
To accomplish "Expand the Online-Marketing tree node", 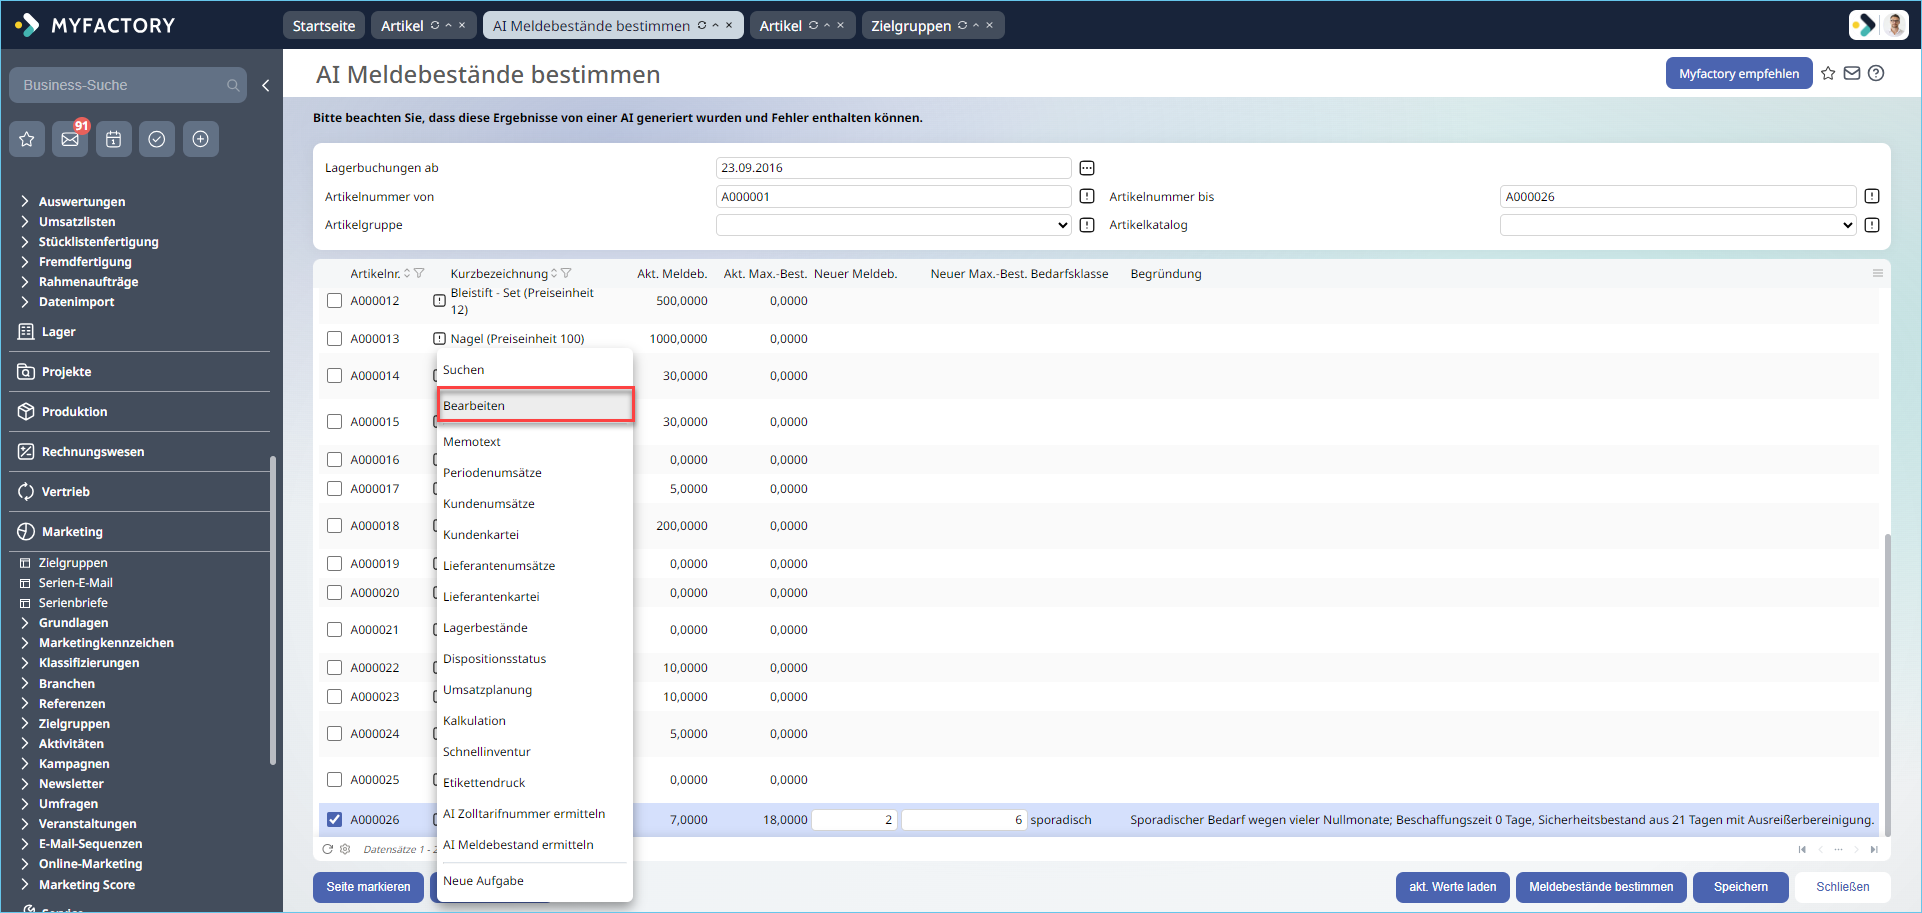I will 24,863.
